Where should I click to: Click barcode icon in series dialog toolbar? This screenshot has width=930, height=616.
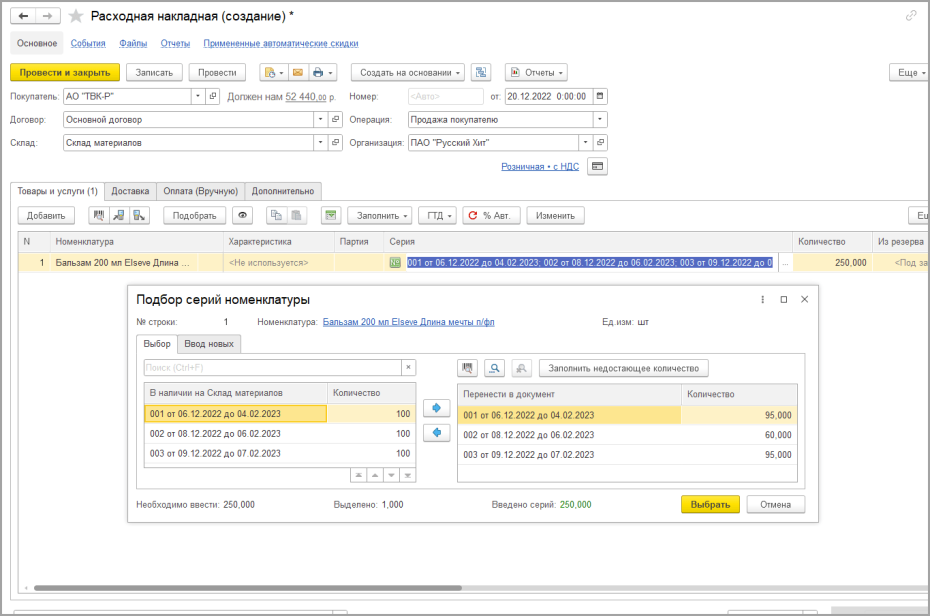coord(467,368)
